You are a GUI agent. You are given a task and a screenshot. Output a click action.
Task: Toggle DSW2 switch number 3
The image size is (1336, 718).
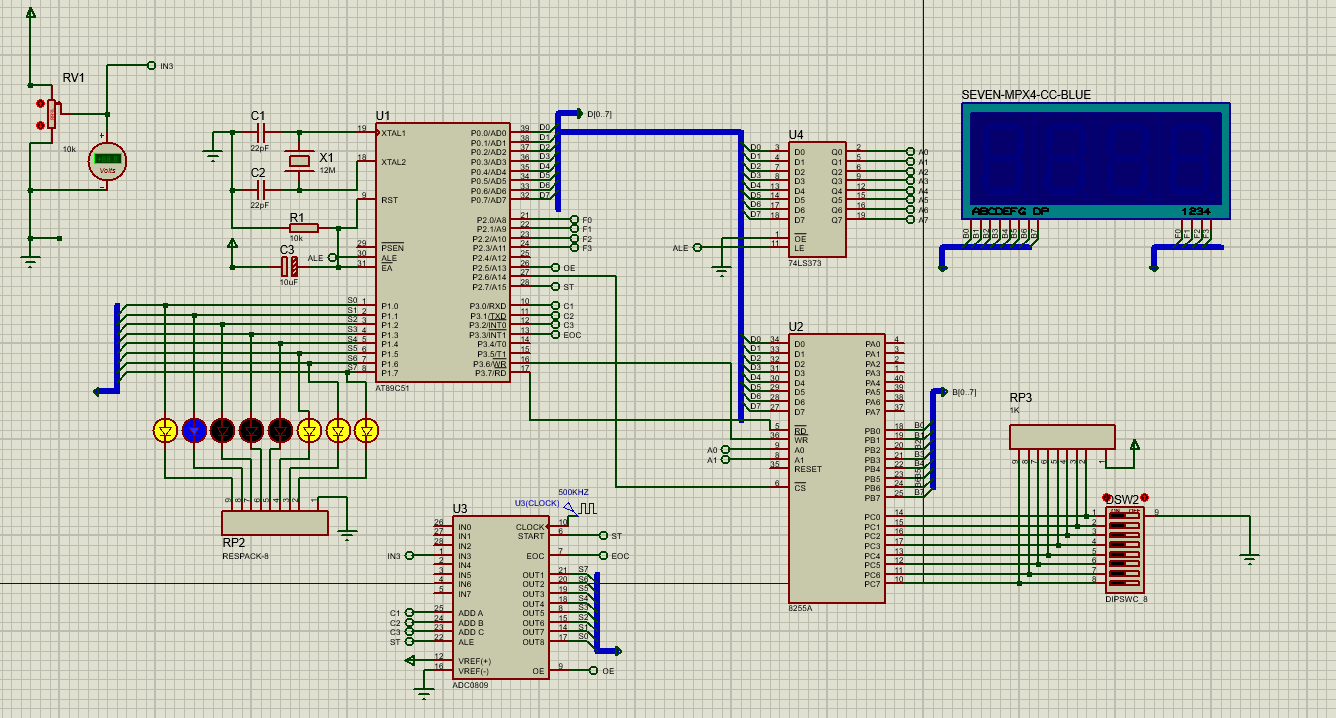tap(1126, 535)
